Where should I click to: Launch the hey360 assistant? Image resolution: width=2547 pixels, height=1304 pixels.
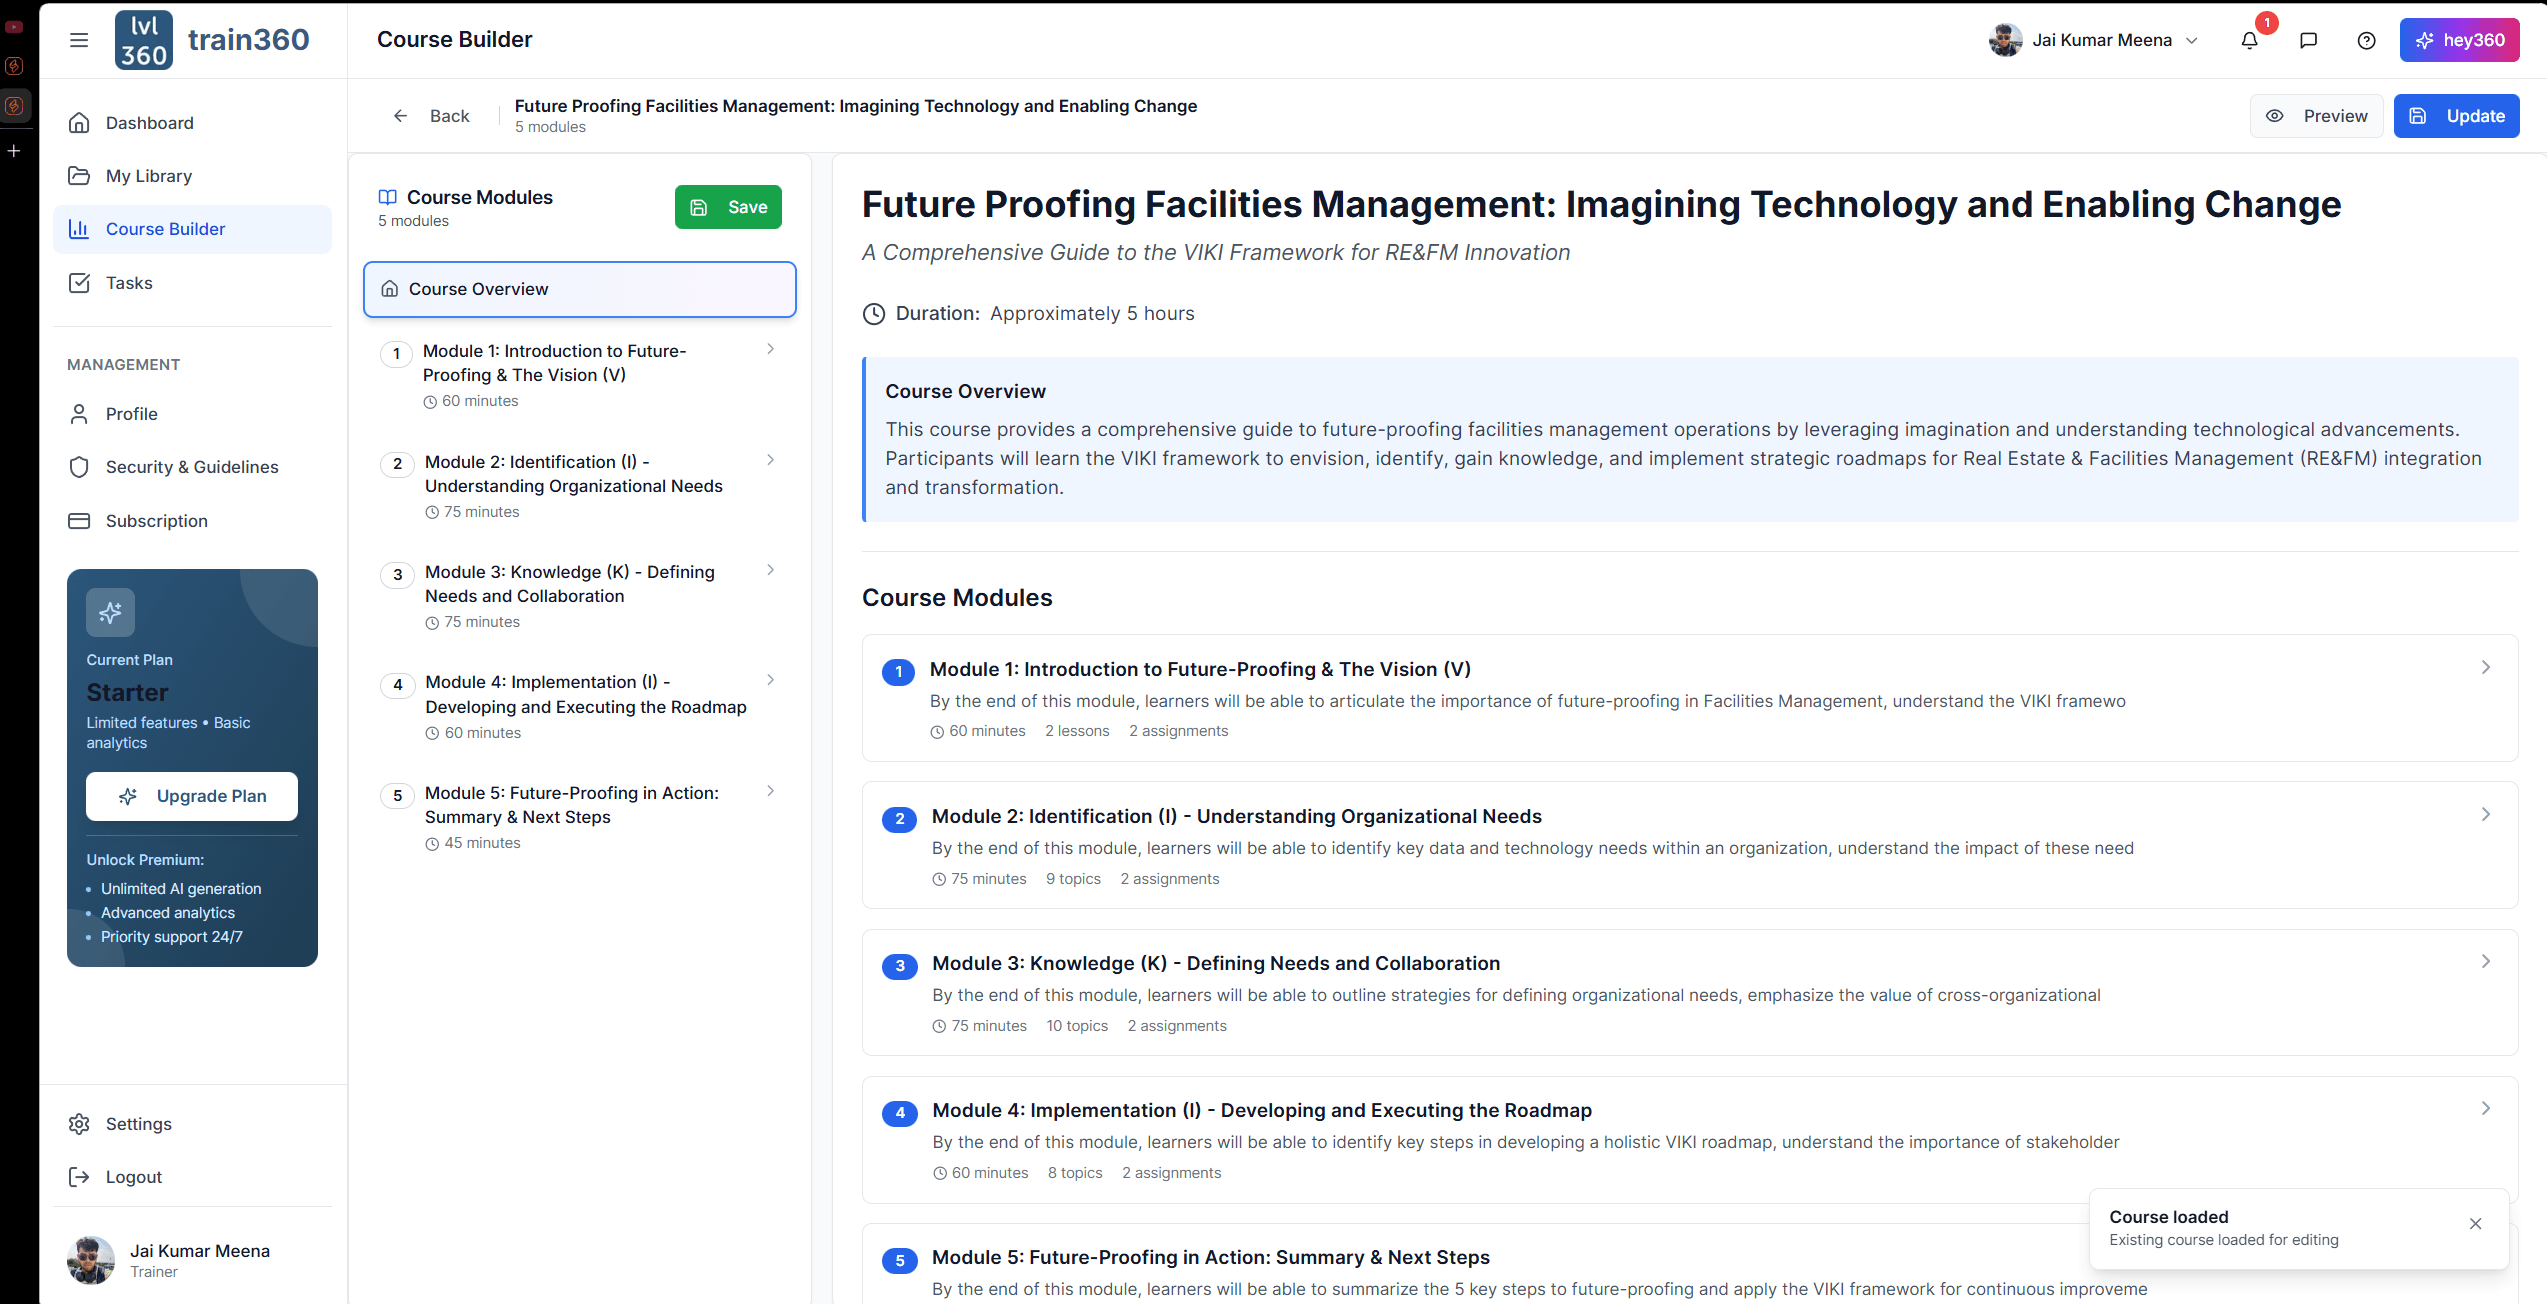2459,40
